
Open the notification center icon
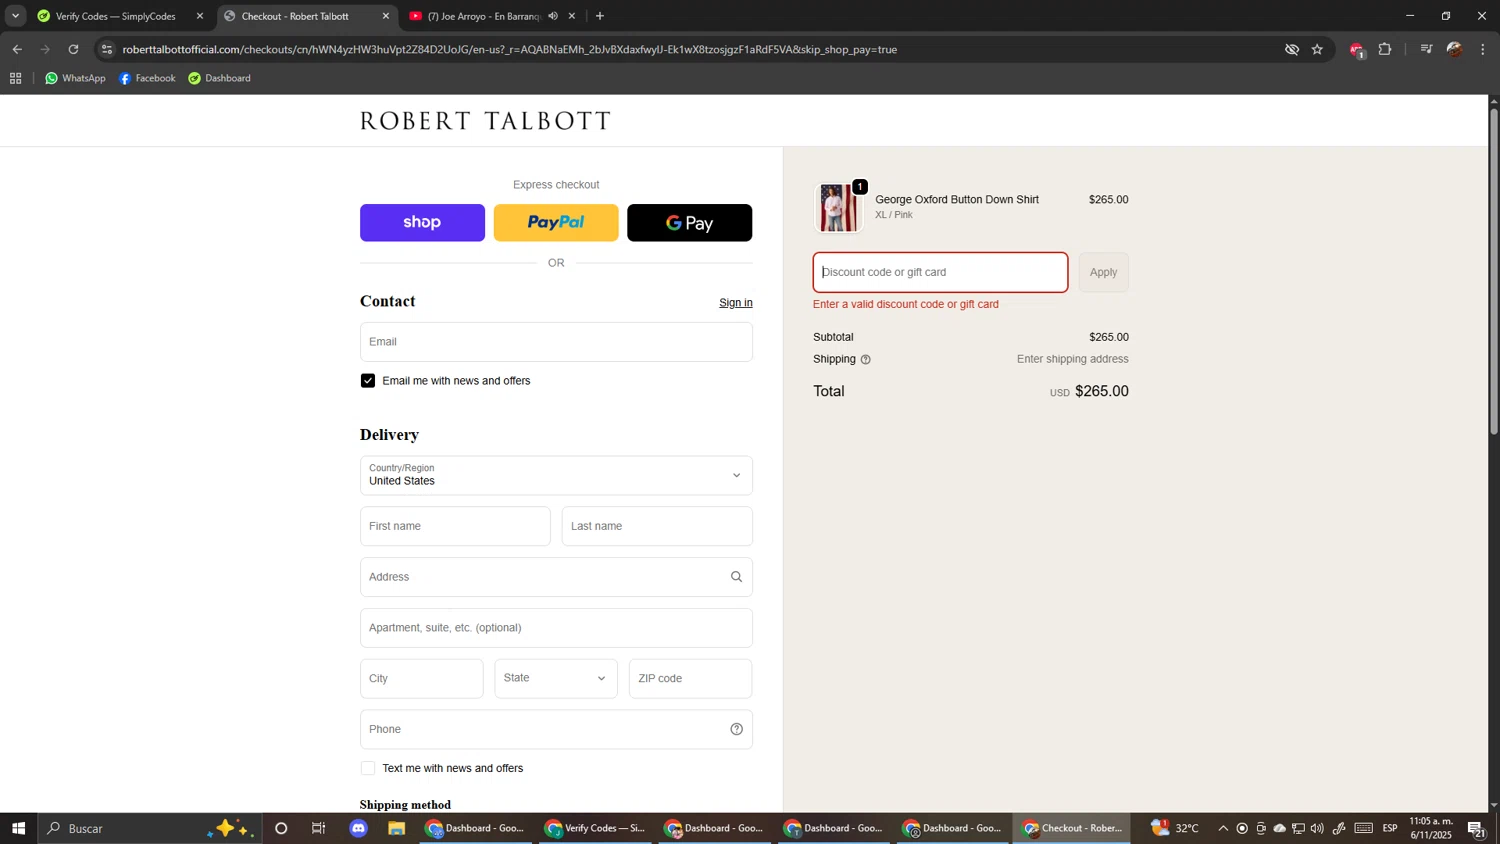(1477, 828)
